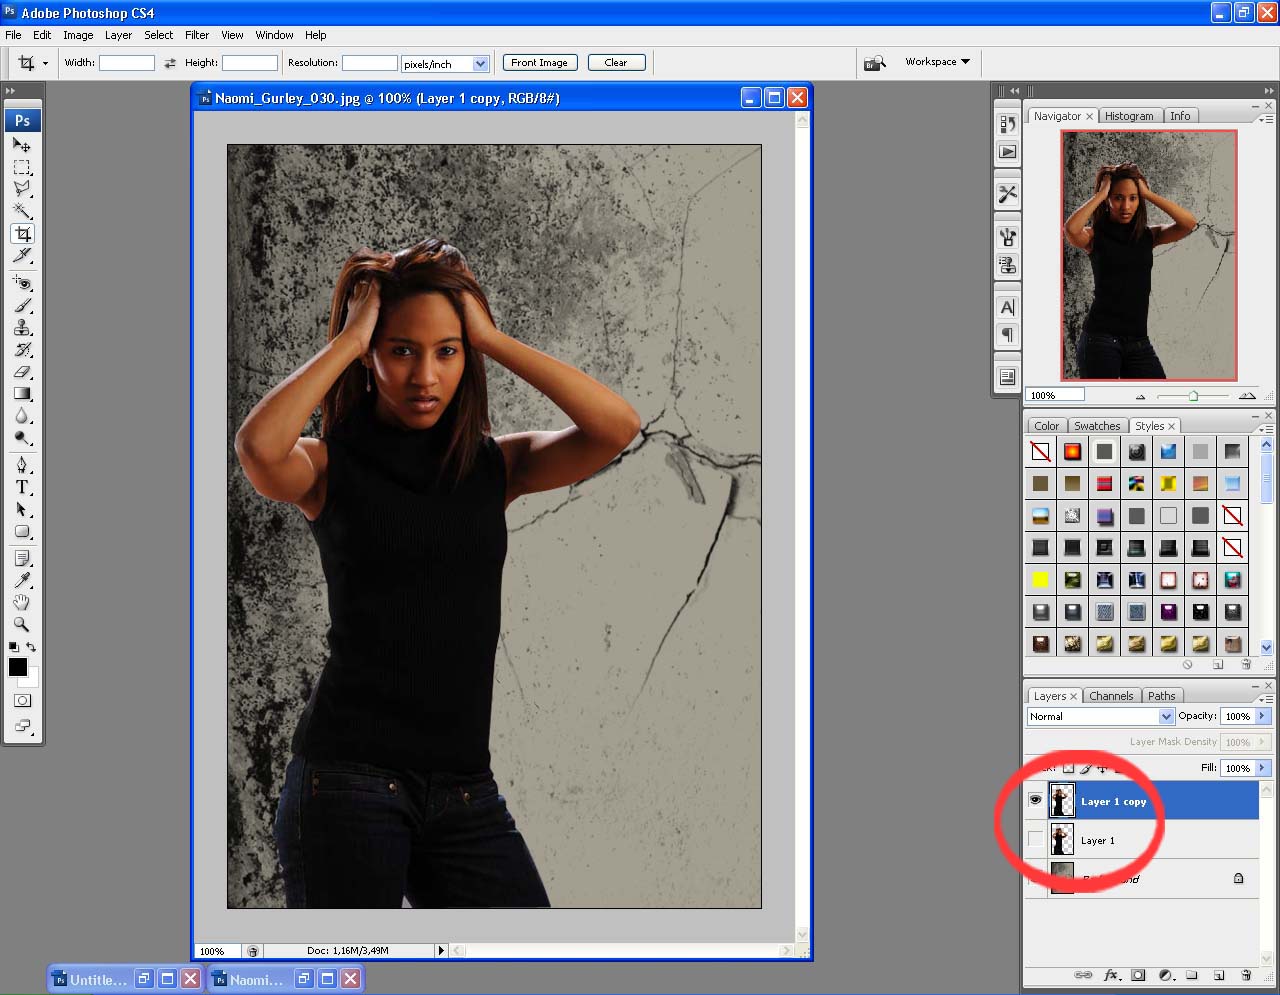Switch to the Histogram tab
Viewport: 1280px width, 995px height.
(1129, 116)
